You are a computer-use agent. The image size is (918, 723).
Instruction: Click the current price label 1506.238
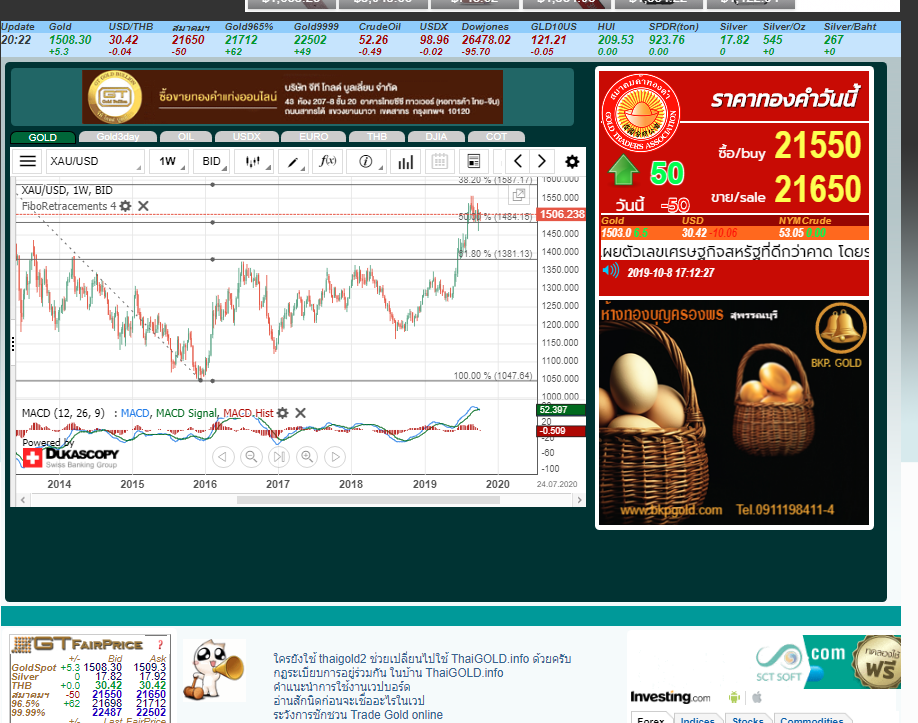(561, 214)
